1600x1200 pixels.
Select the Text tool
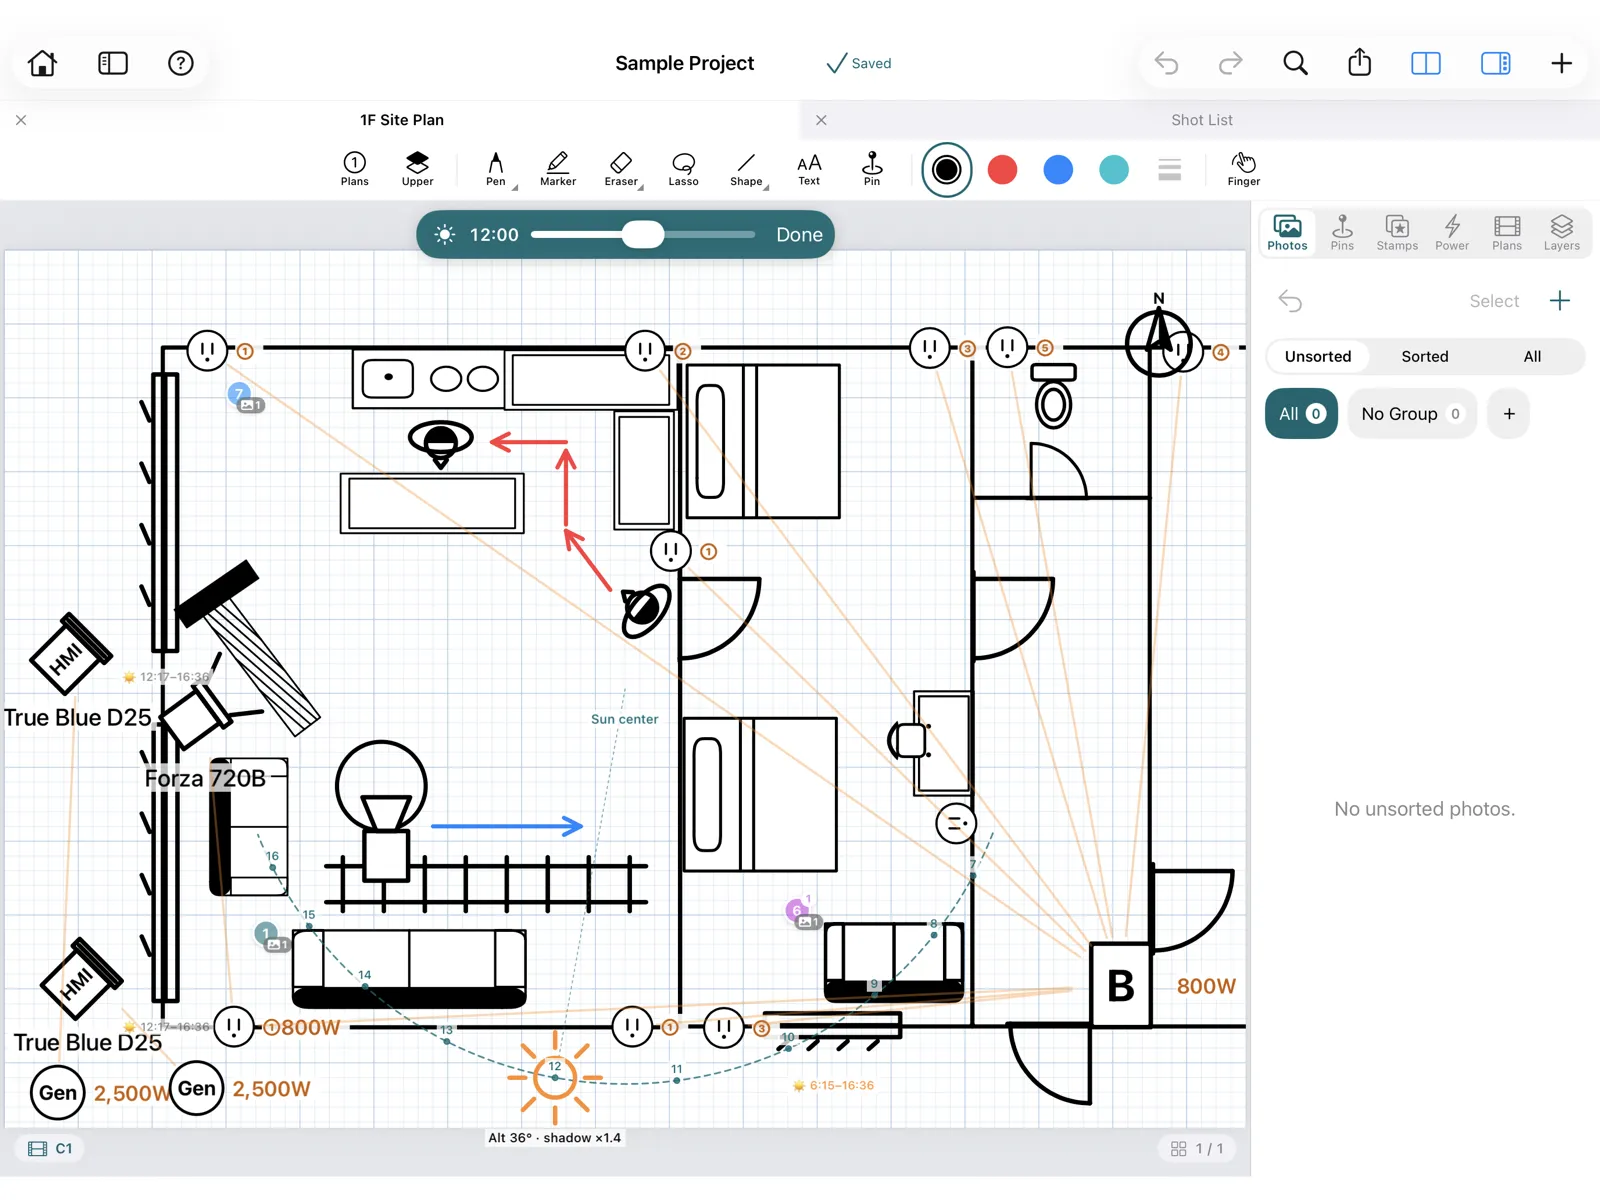(x=809, y=168)
